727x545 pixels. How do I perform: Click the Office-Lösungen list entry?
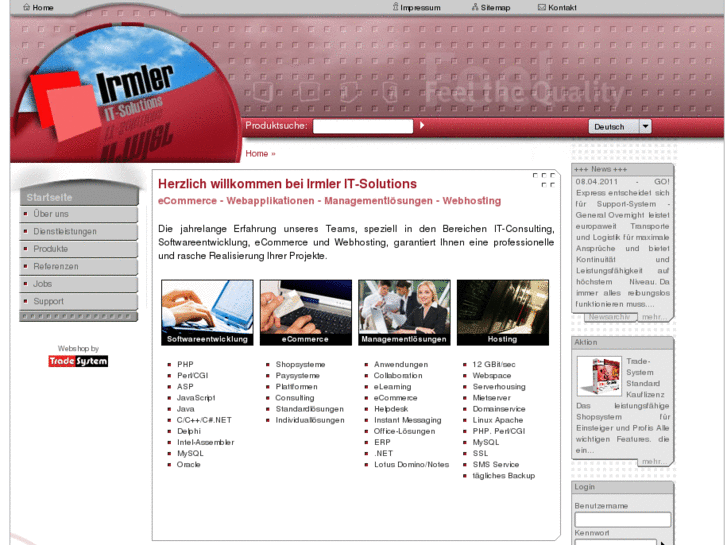(404, 431)
